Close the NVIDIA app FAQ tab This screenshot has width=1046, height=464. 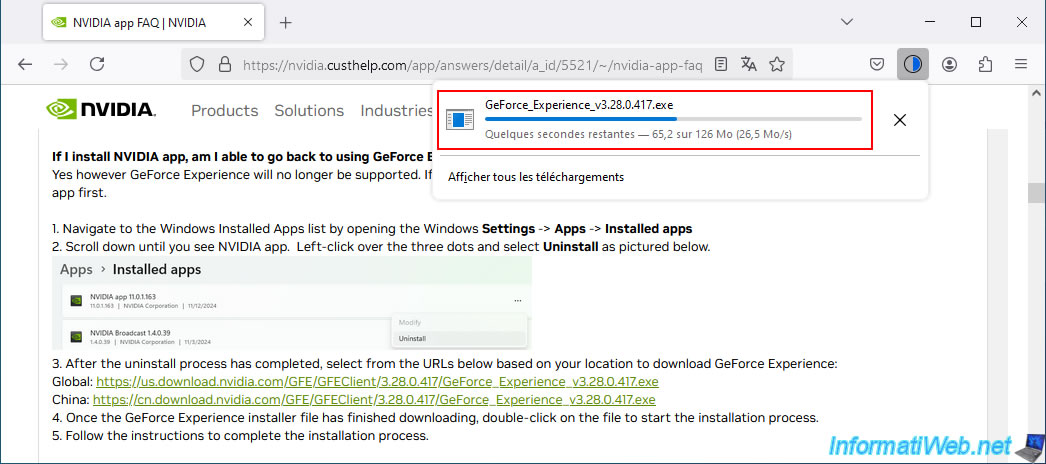click(x=247, y=23)
